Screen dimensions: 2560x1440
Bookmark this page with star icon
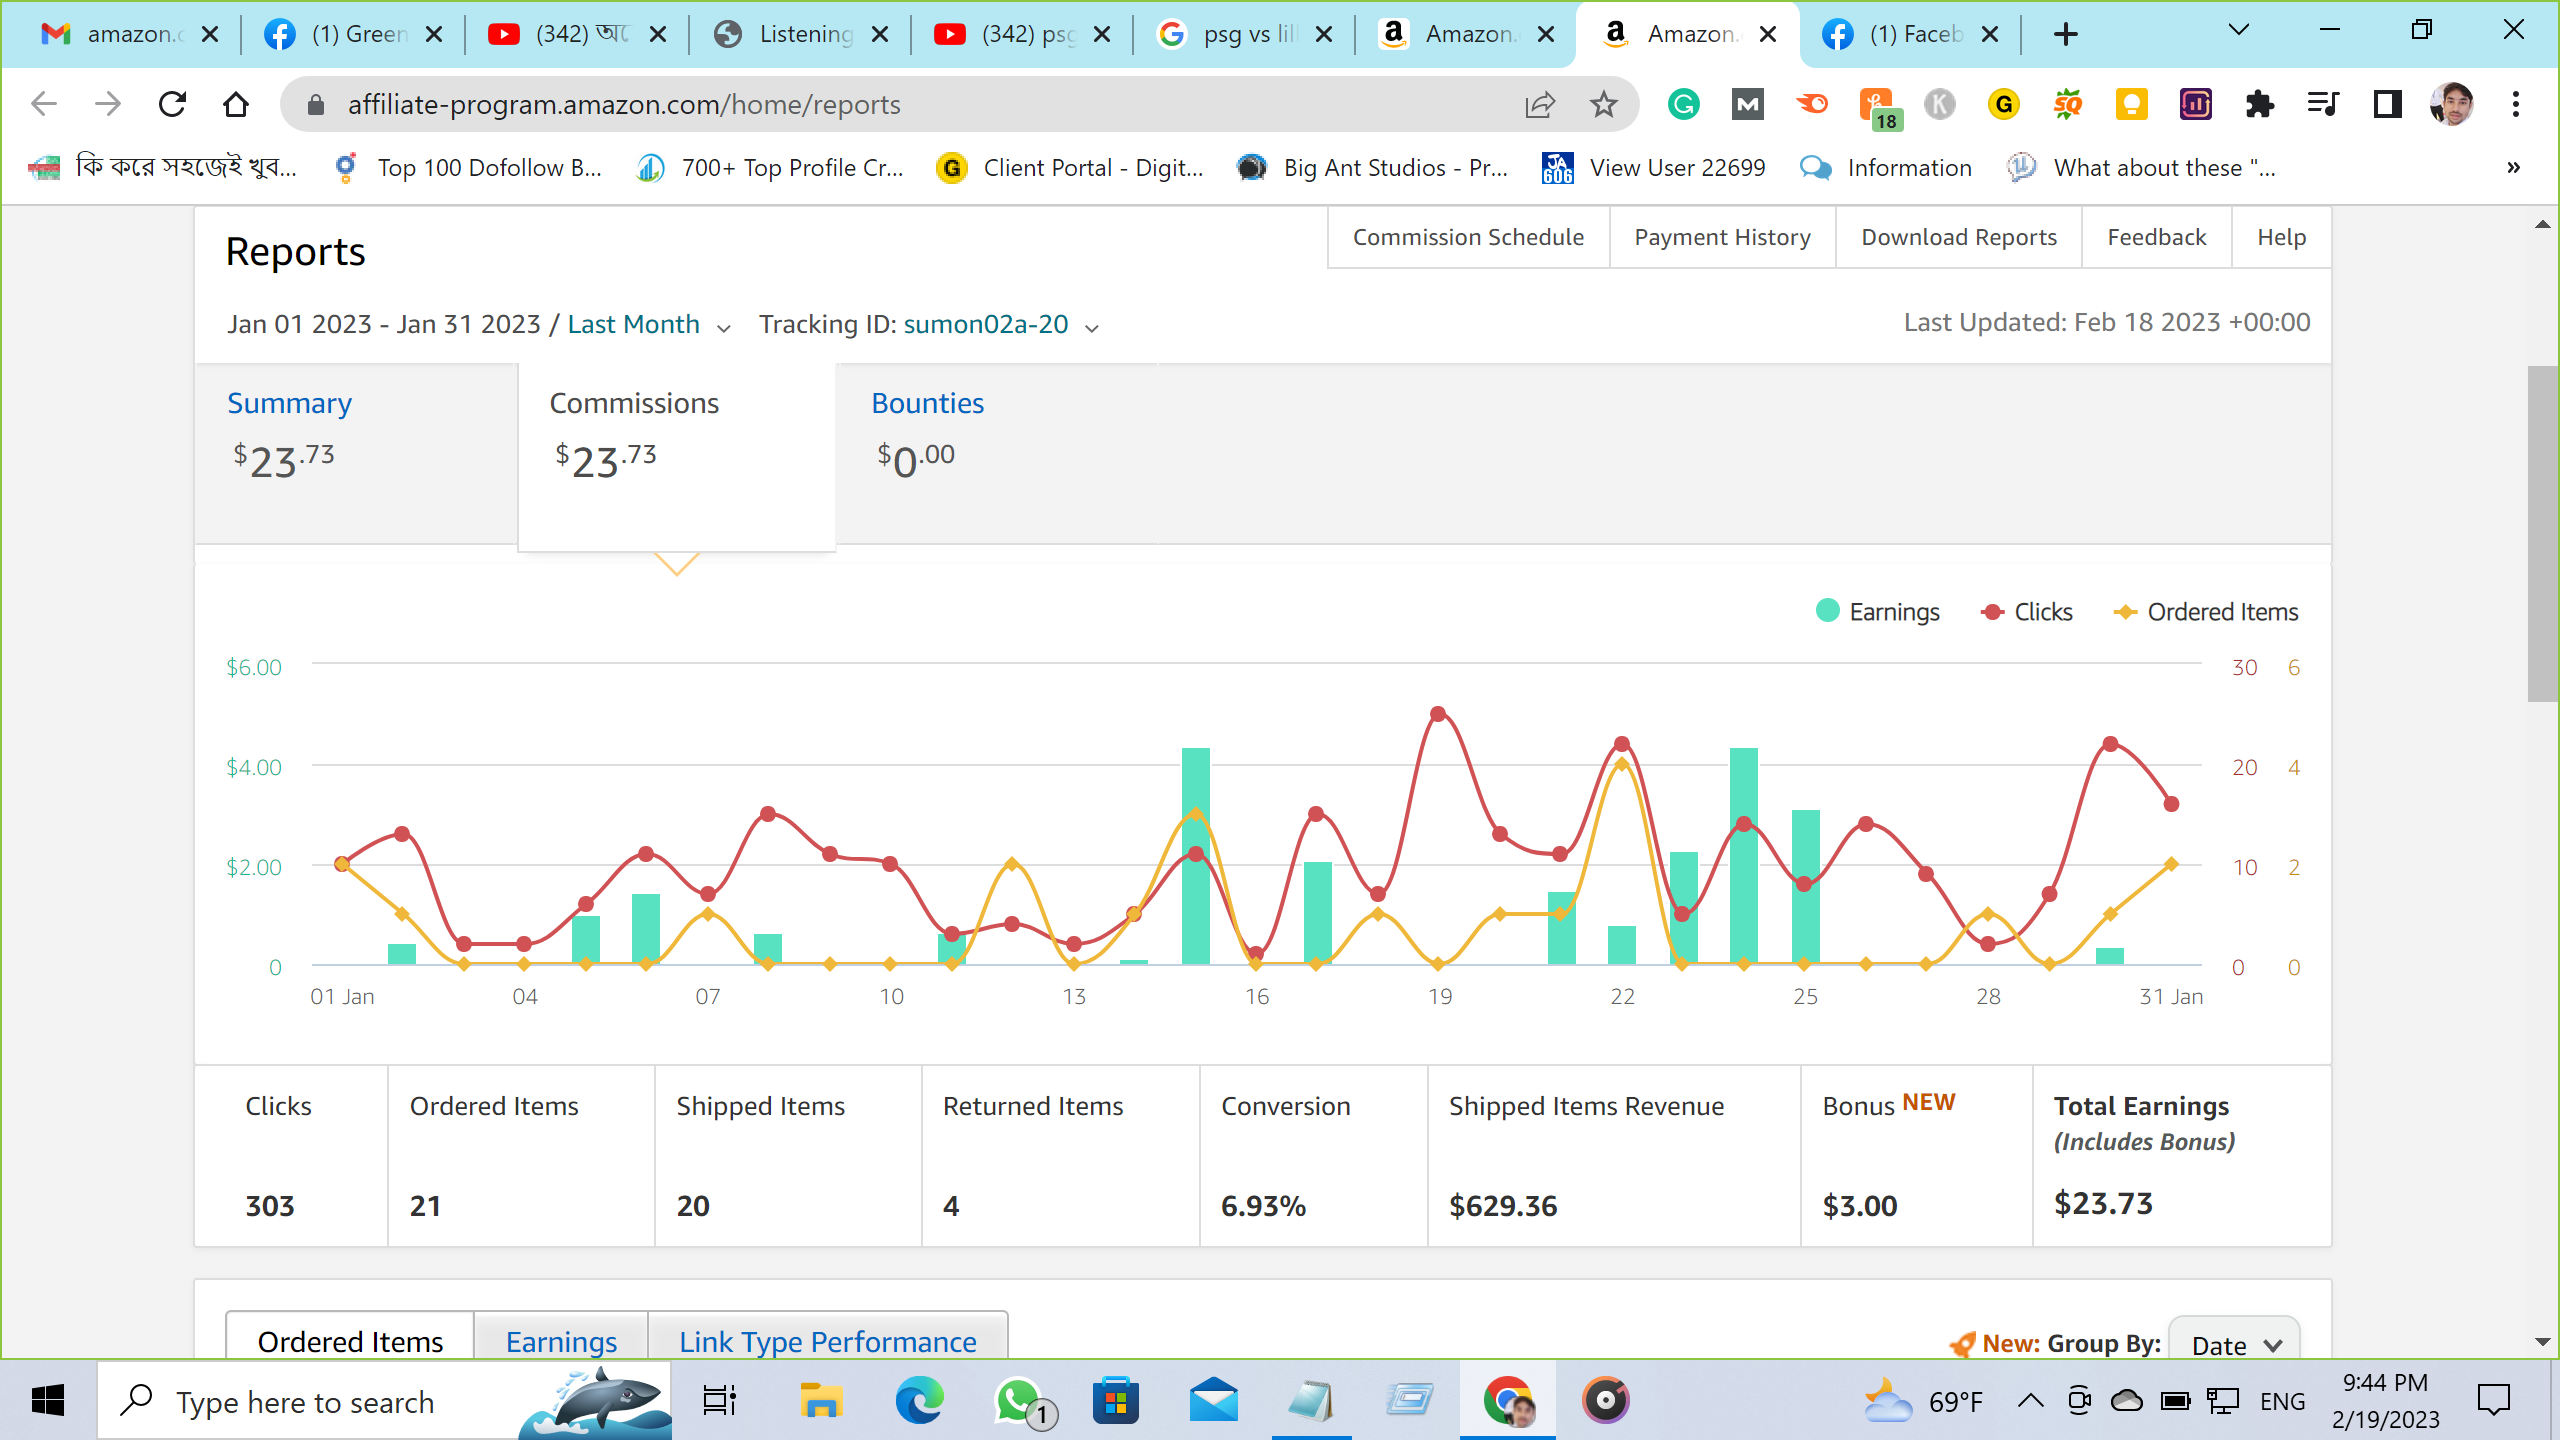pyautogui.click(x=1604, y=104)
